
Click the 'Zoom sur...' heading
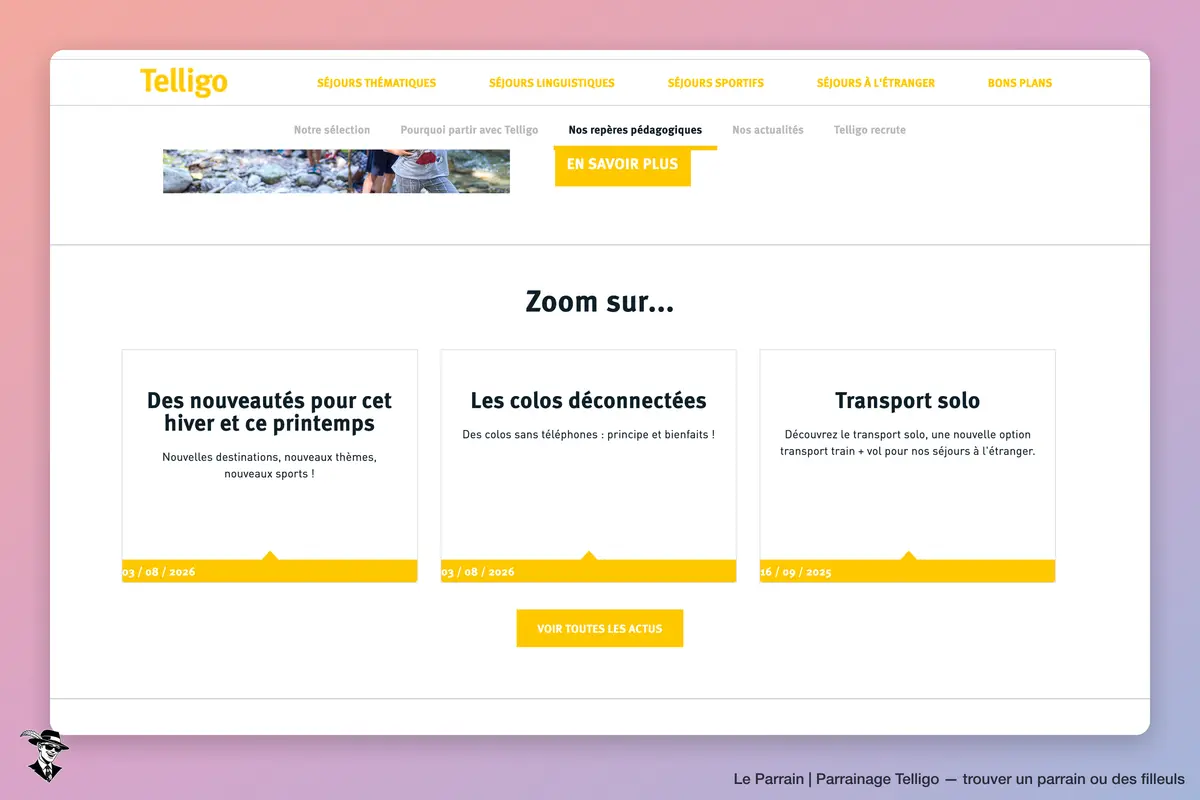(x=600, y=301)
